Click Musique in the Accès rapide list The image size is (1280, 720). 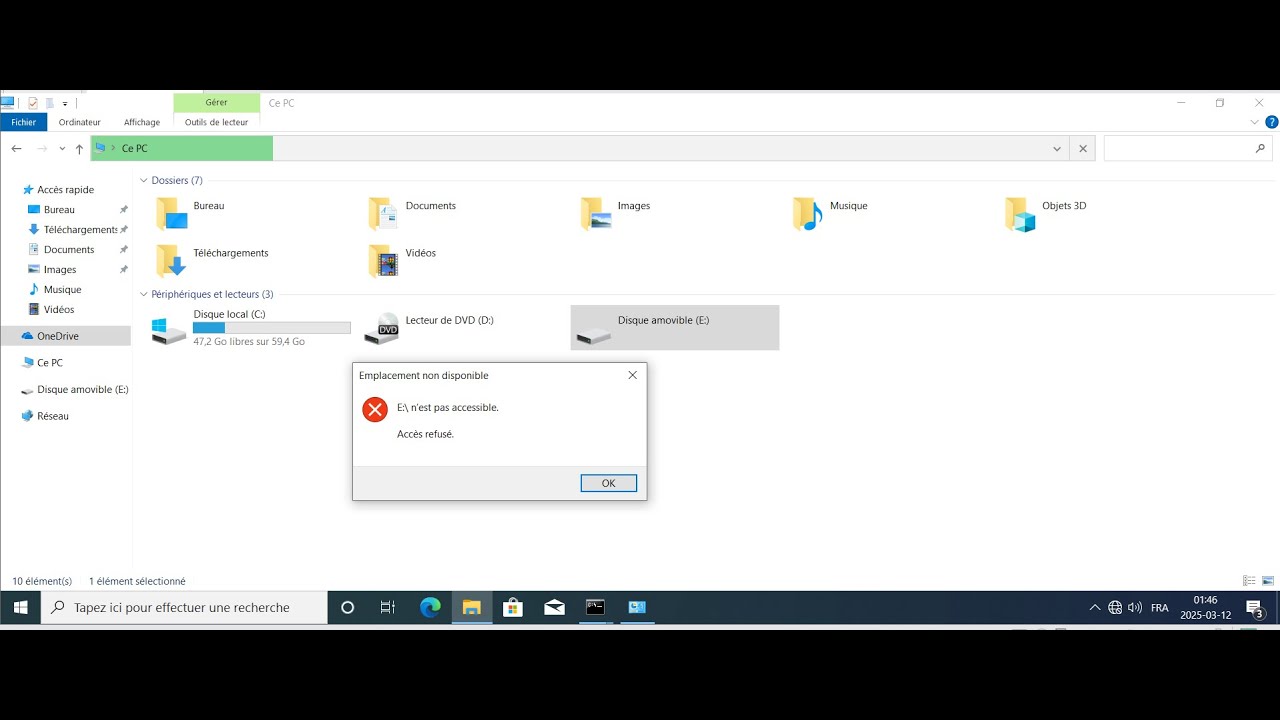62,289
